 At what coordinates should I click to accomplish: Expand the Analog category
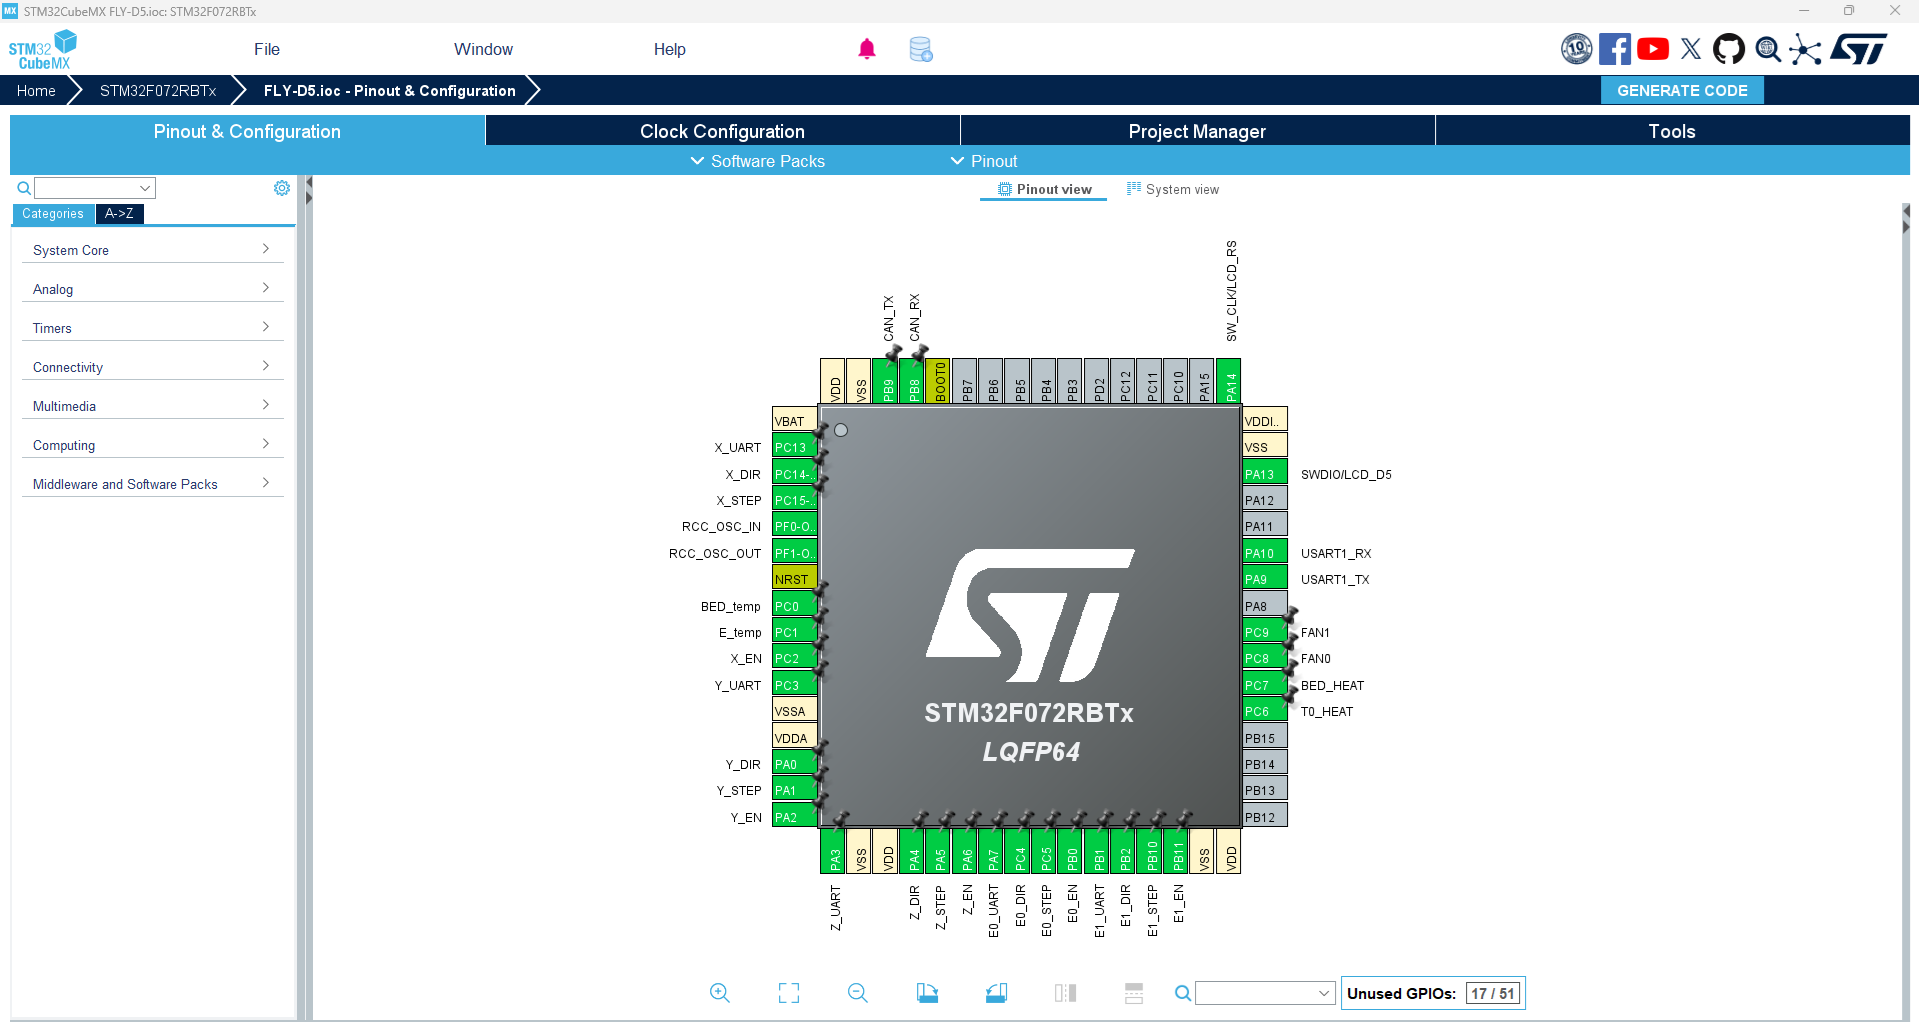[153, 289]
